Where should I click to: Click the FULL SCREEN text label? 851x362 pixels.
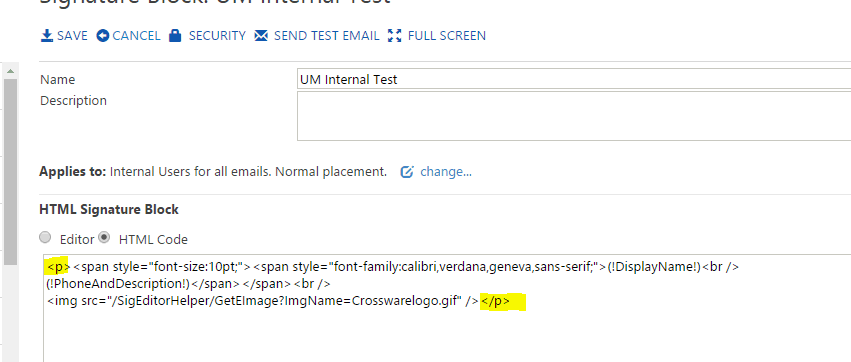447,36
